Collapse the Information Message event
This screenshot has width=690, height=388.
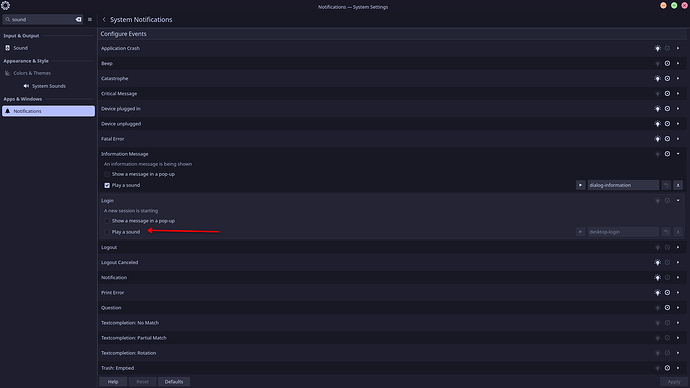click(678, 154)
